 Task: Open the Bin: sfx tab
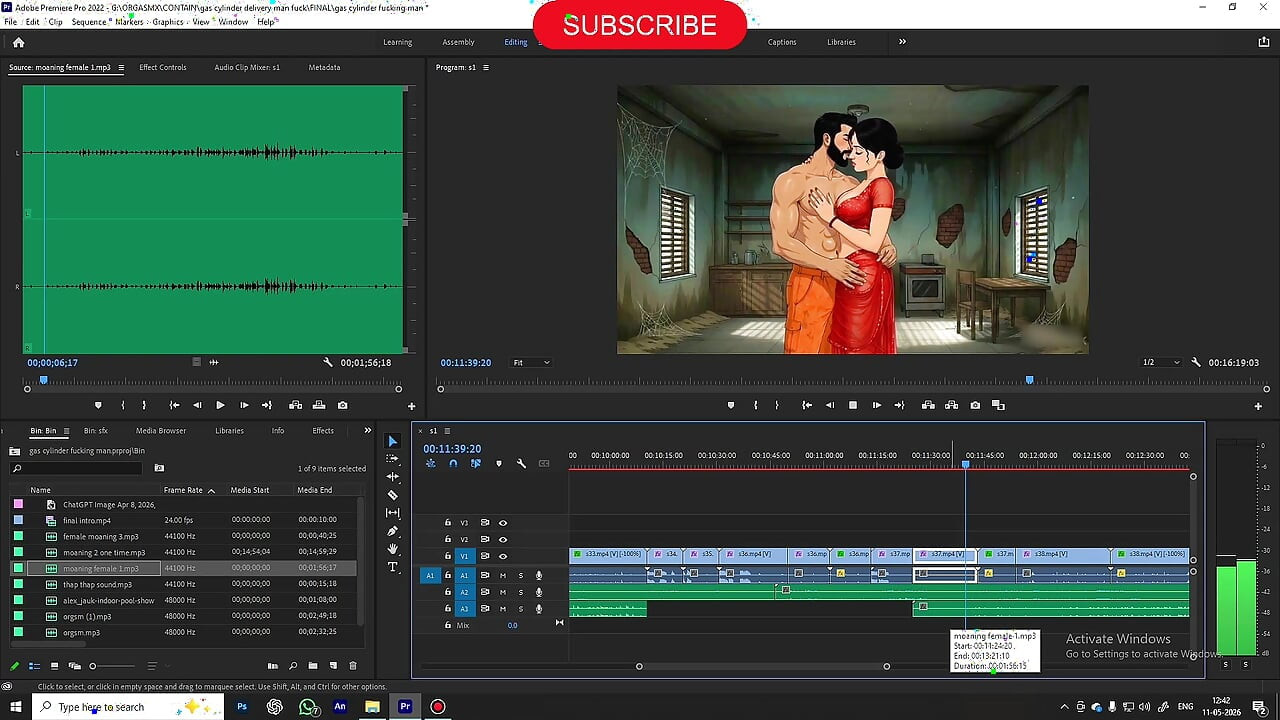pos(95,431)
